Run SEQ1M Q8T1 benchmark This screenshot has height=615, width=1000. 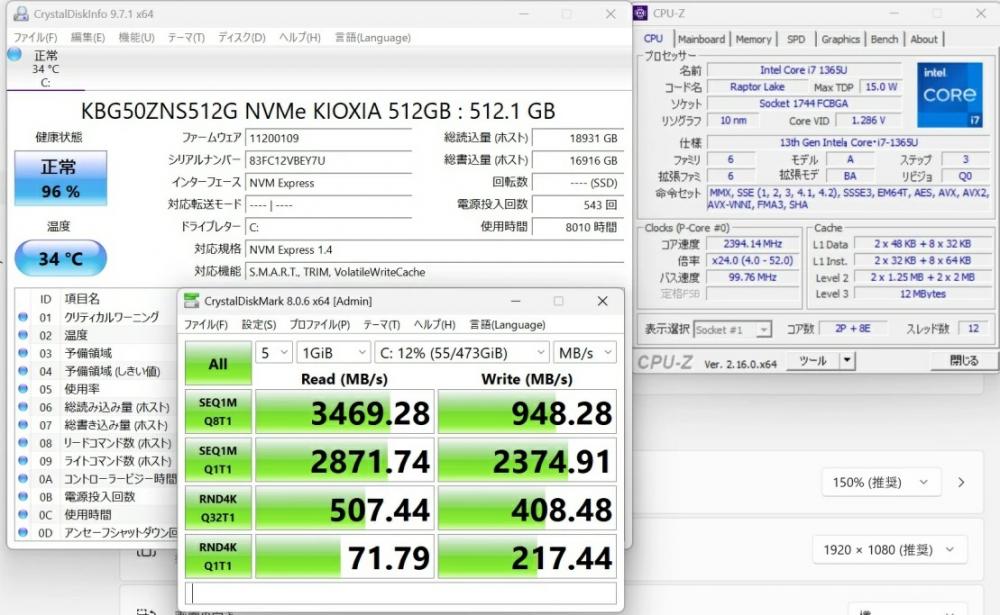pos(218,411)
